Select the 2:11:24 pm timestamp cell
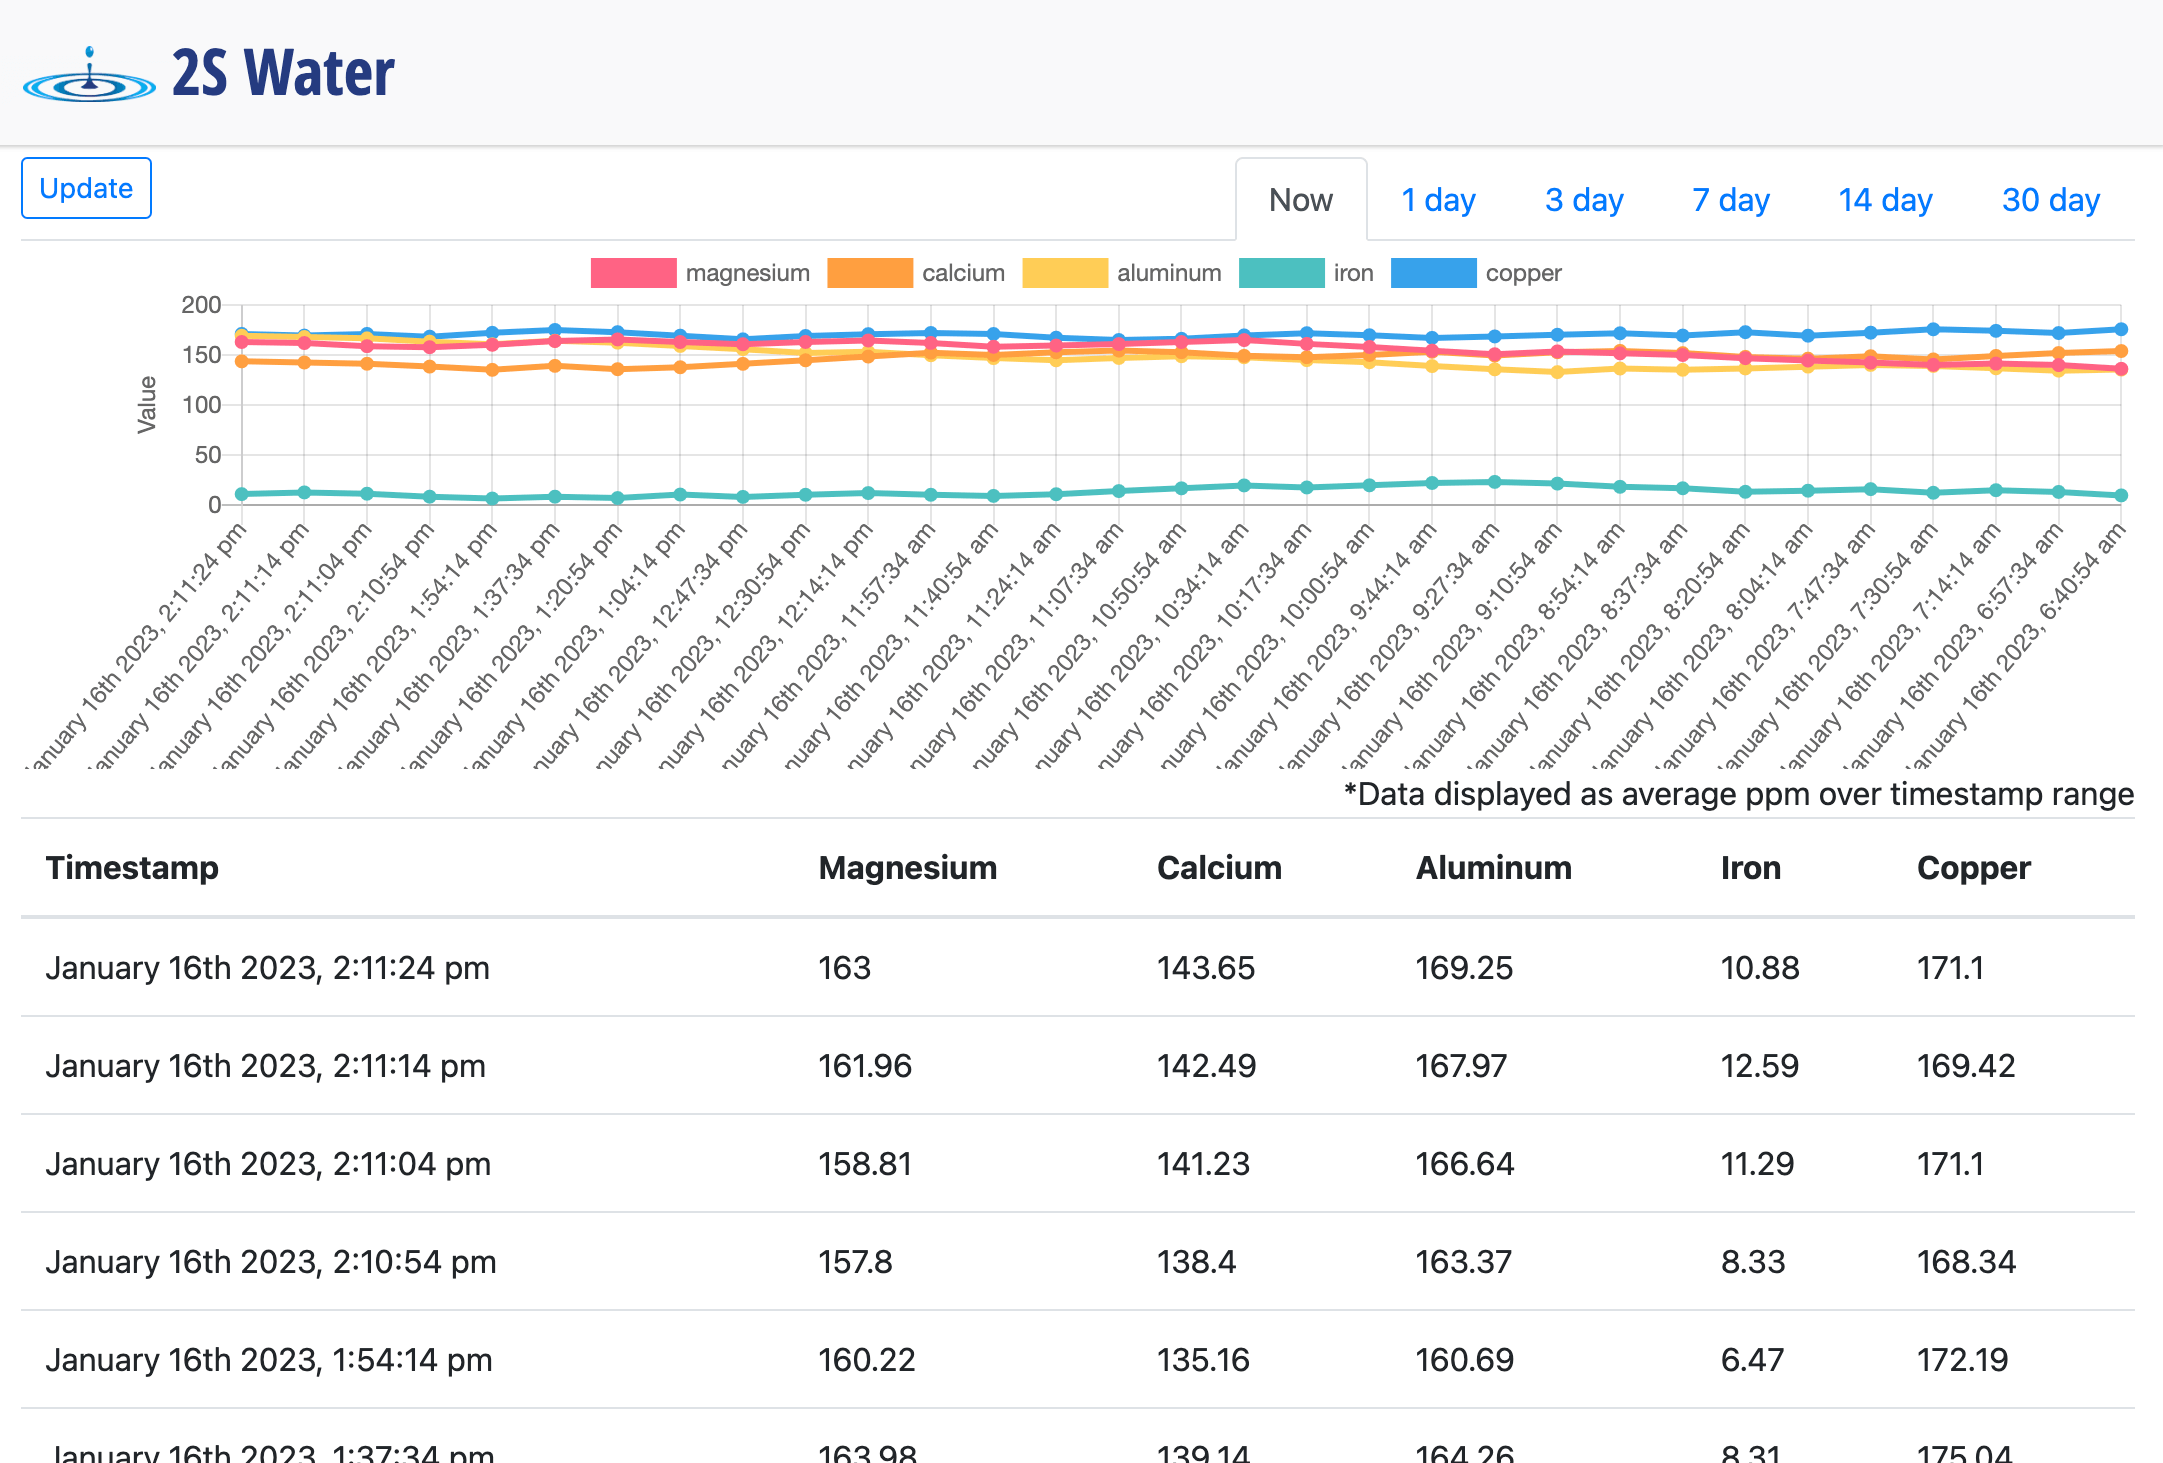2163x1463 pixels. point(268,967)
